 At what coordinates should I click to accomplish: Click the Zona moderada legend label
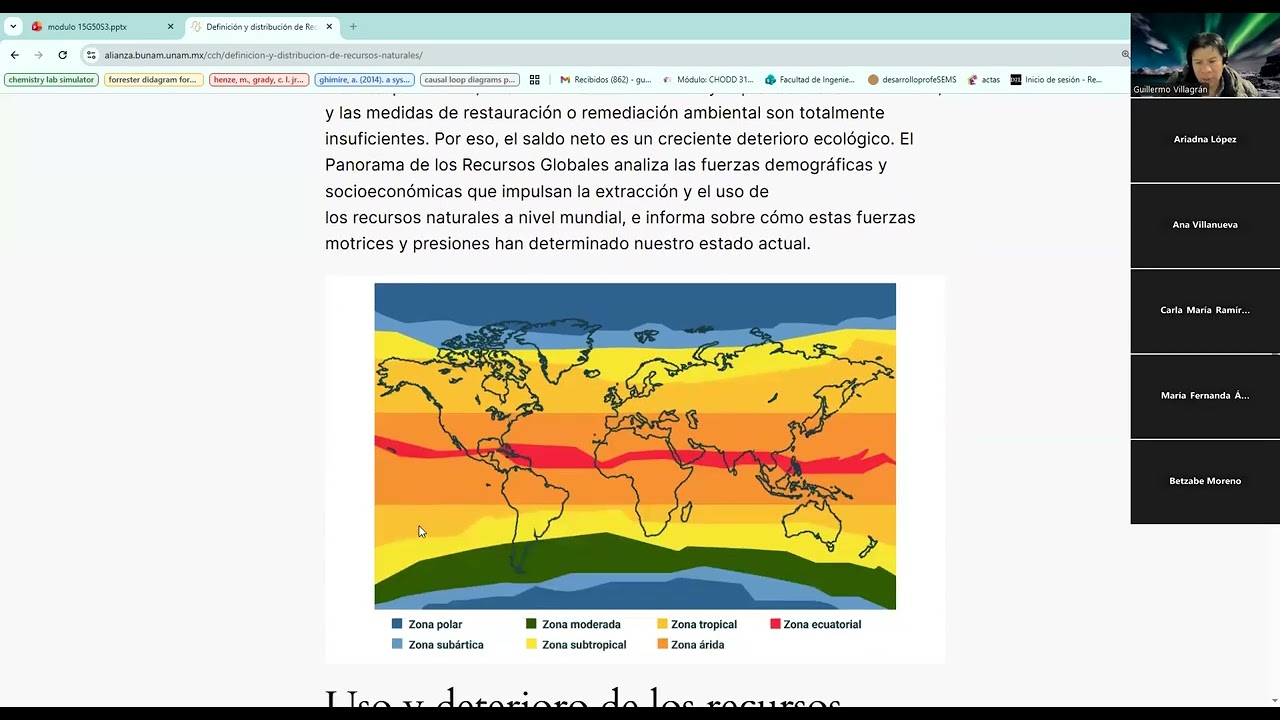point(581,625)
